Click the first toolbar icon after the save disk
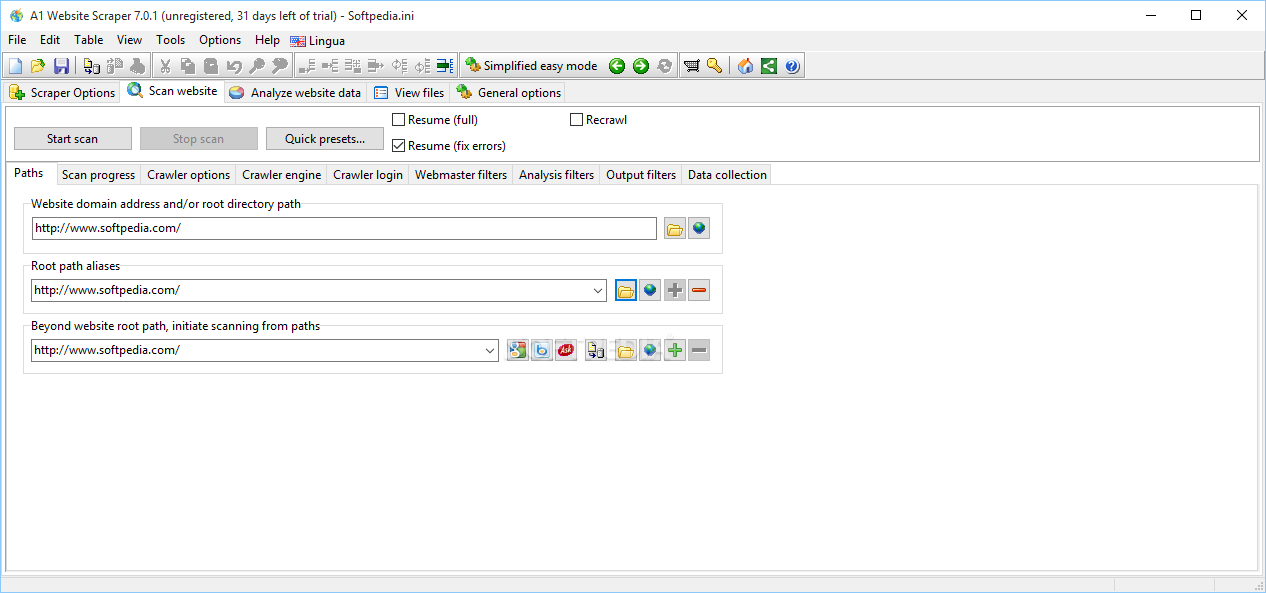The image size is (1266, 593). (x=91, y=66)
